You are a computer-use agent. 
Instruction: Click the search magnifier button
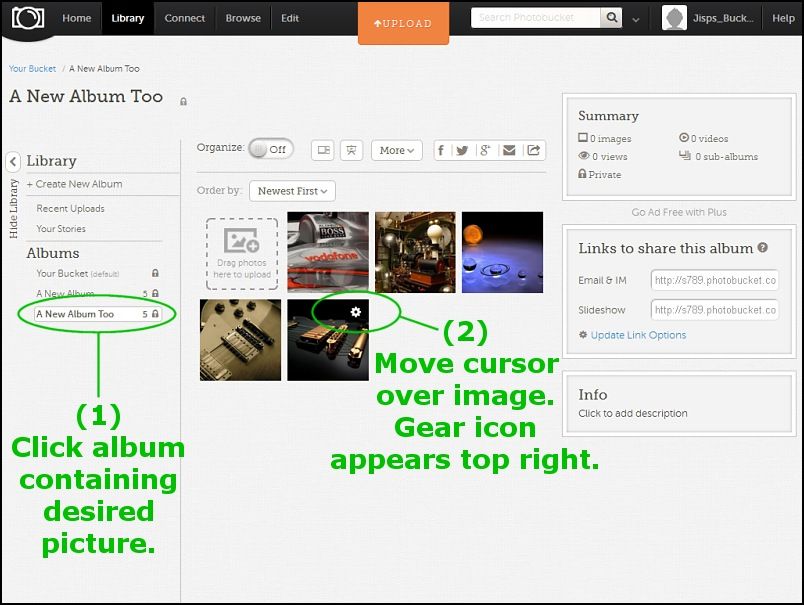point(612,18)
